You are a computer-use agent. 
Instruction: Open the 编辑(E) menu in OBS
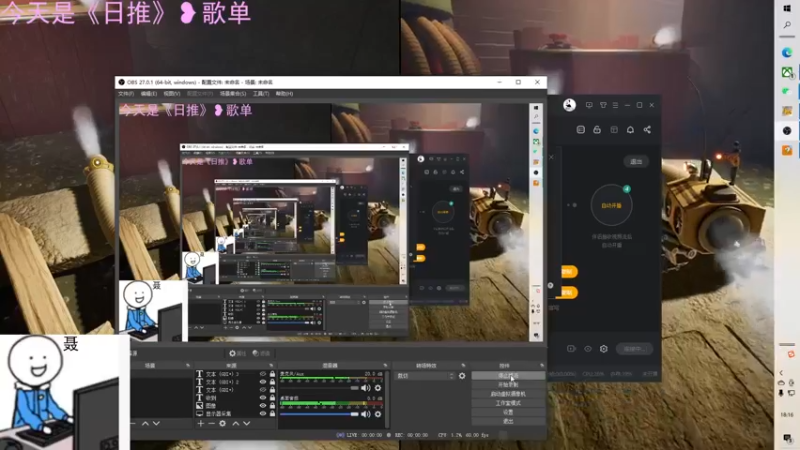(148, 94)
